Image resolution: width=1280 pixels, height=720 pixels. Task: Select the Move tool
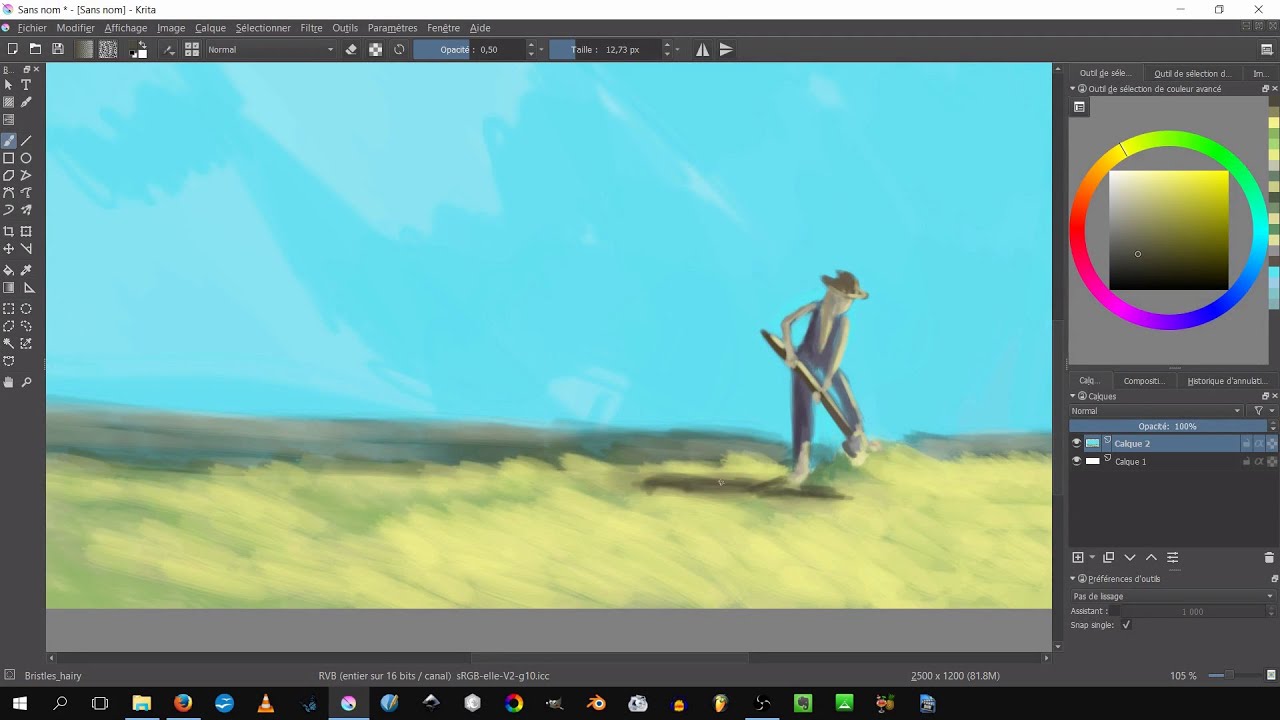pos(9,248)
